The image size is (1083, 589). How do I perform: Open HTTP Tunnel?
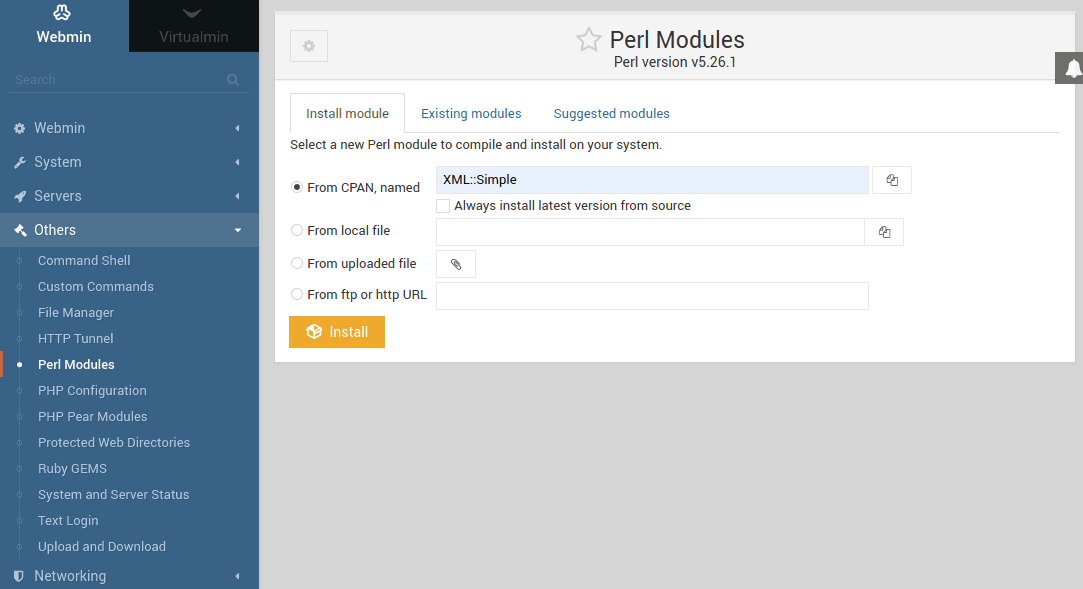coord(76,338)
